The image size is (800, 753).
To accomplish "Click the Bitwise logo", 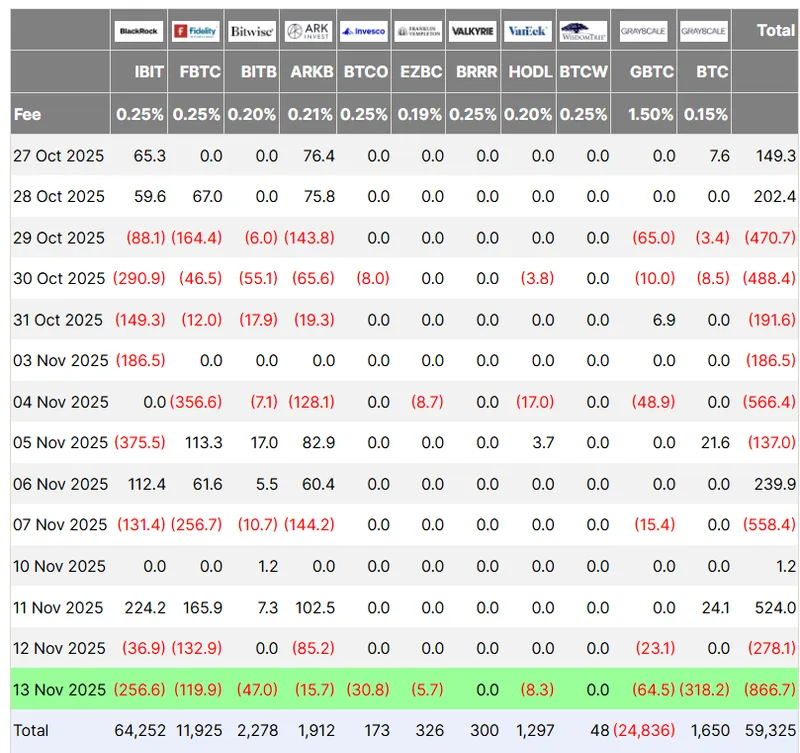I will click(x=251, y=32).
